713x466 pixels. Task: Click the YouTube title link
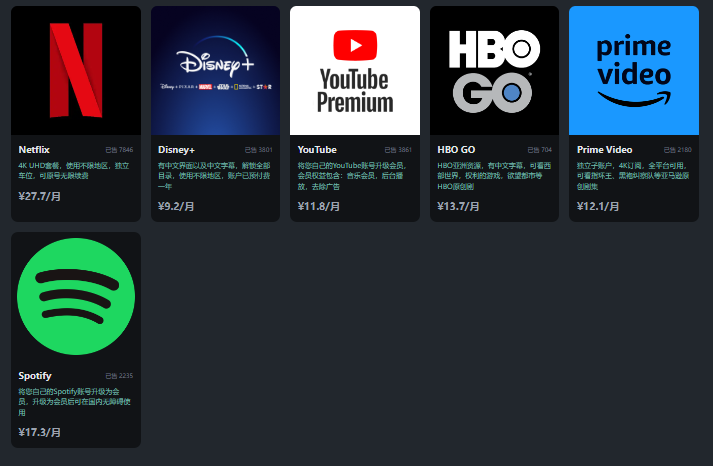click(317, 150)
